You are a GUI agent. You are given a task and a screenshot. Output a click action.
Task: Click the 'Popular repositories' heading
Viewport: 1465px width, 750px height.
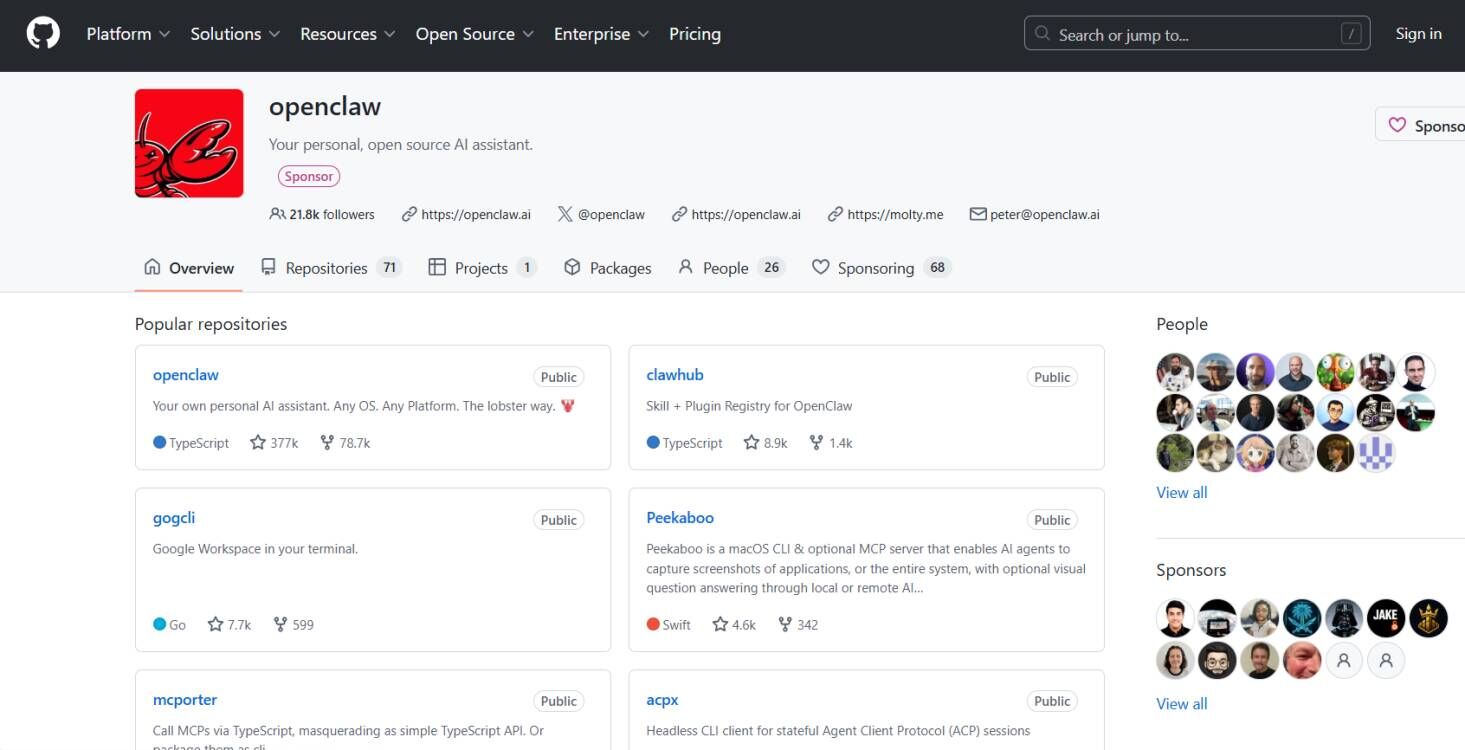[x=211, y=324]
